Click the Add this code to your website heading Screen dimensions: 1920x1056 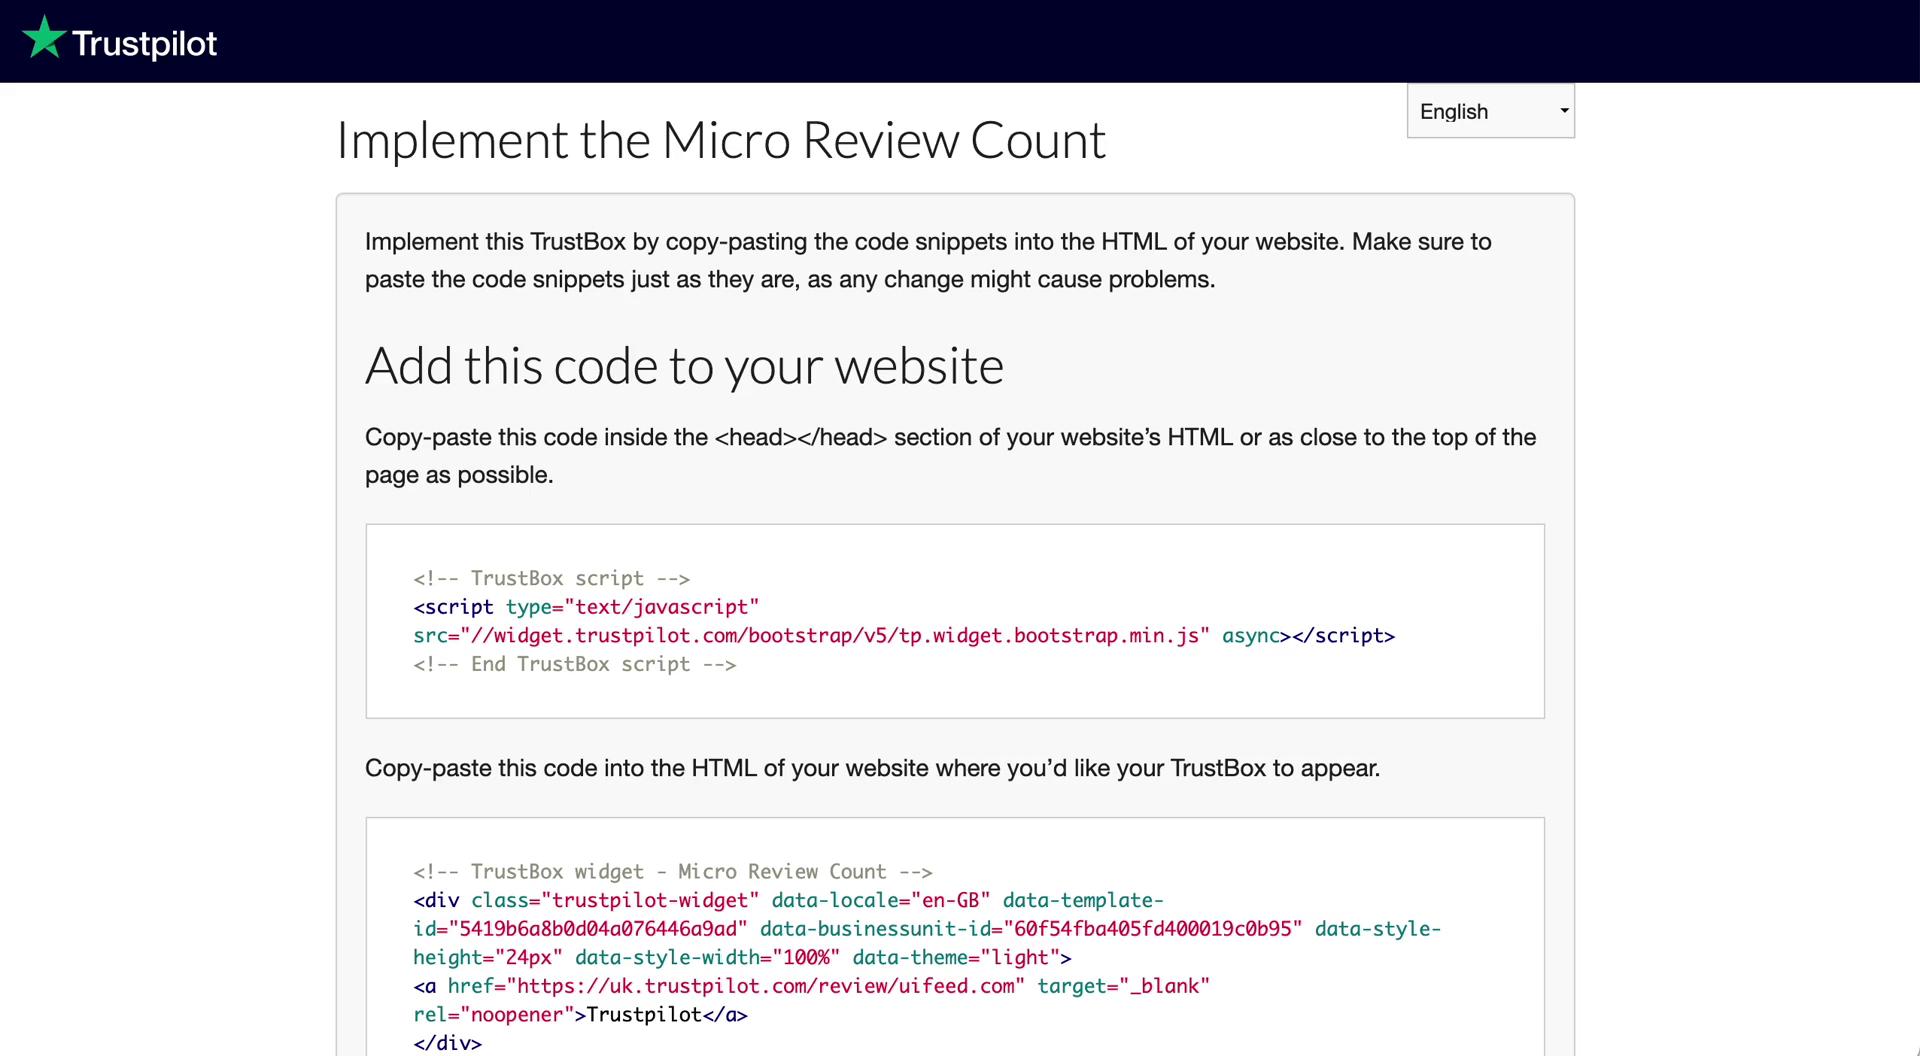(x=684, y=366)
